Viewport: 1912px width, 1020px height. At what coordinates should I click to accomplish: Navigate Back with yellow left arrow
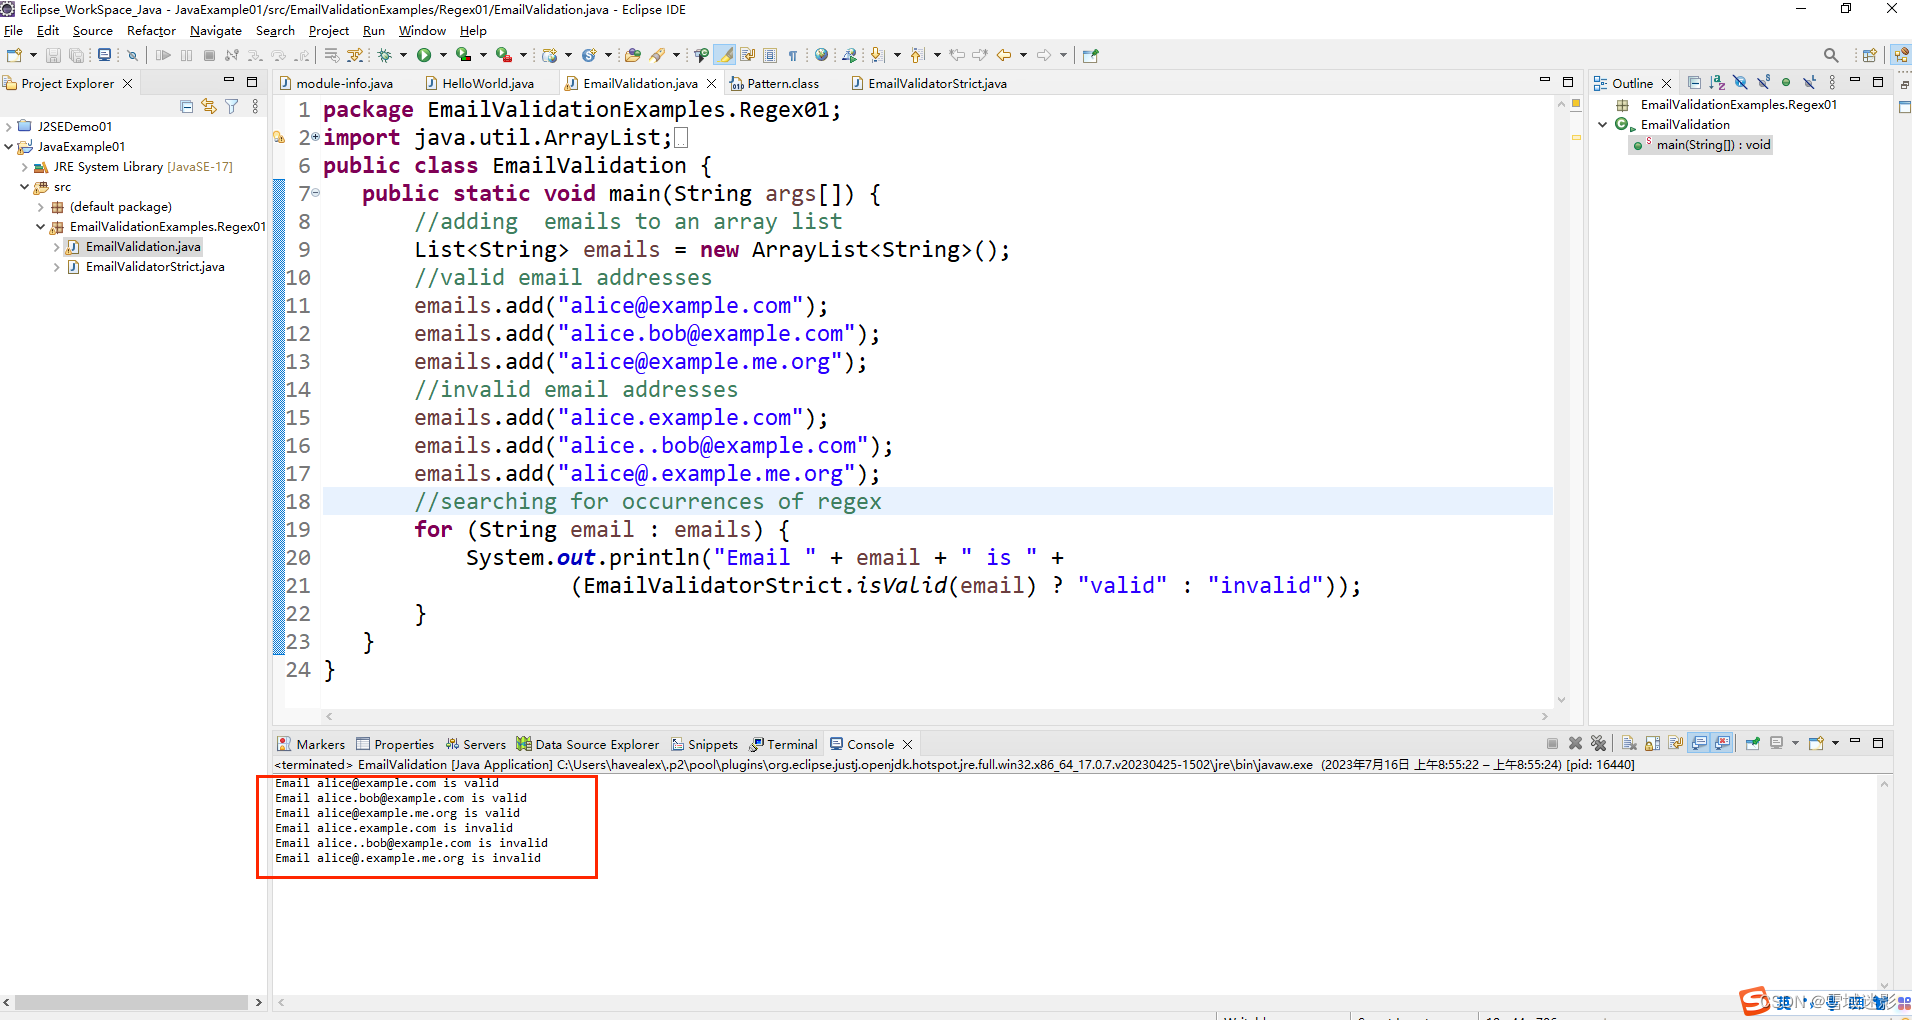tap(1004, 55)
